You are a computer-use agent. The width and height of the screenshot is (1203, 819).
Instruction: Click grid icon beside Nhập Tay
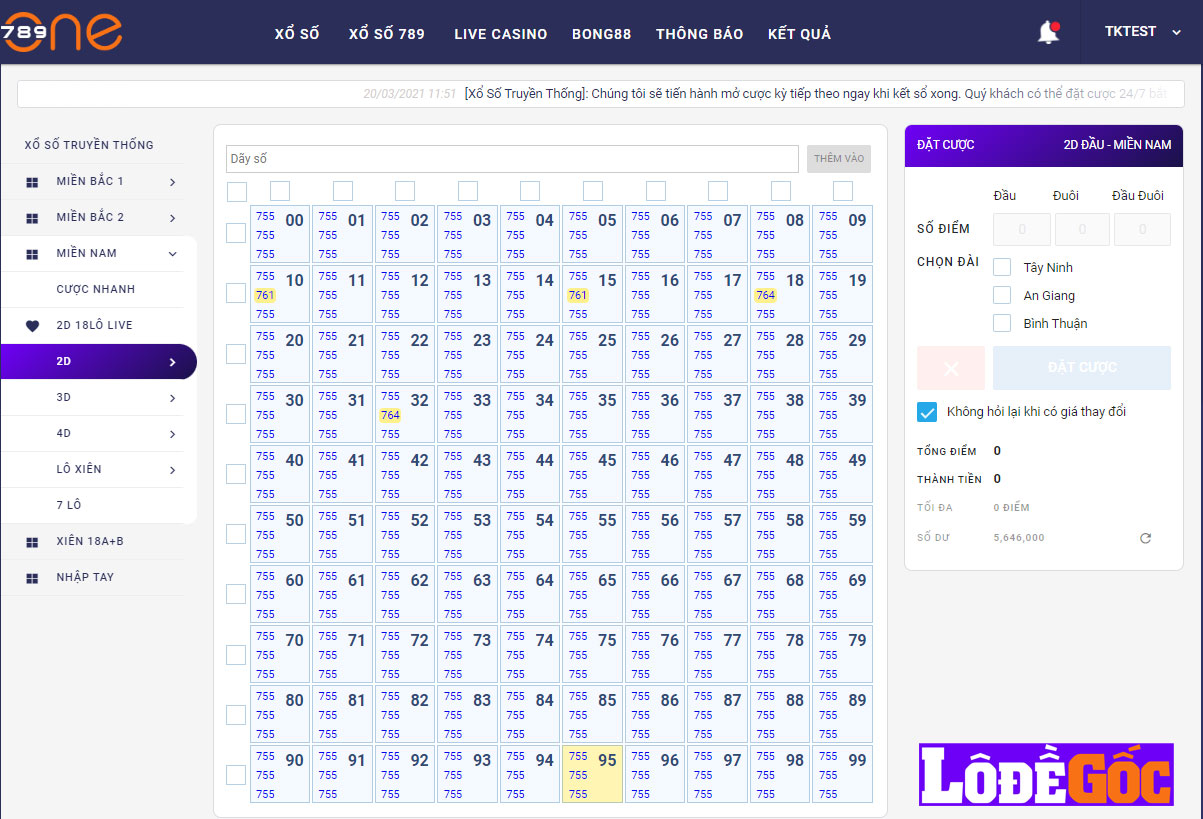click(x=32, y=578)
